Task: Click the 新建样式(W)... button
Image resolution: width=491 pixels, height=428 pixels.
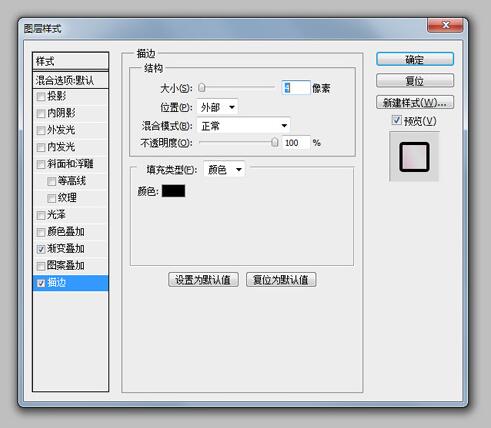Action: click(x=415, y=102)
